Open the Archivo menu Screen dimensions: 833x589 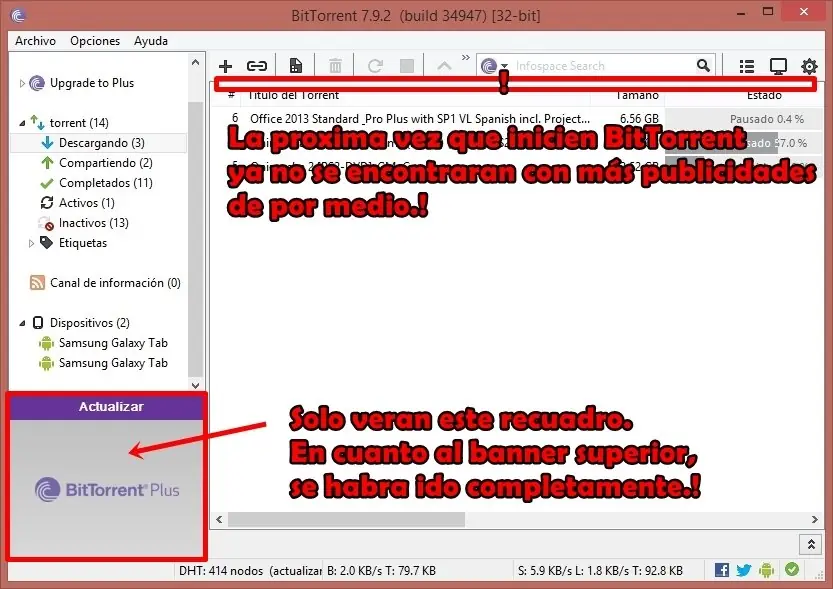click(x=36, y=41)
